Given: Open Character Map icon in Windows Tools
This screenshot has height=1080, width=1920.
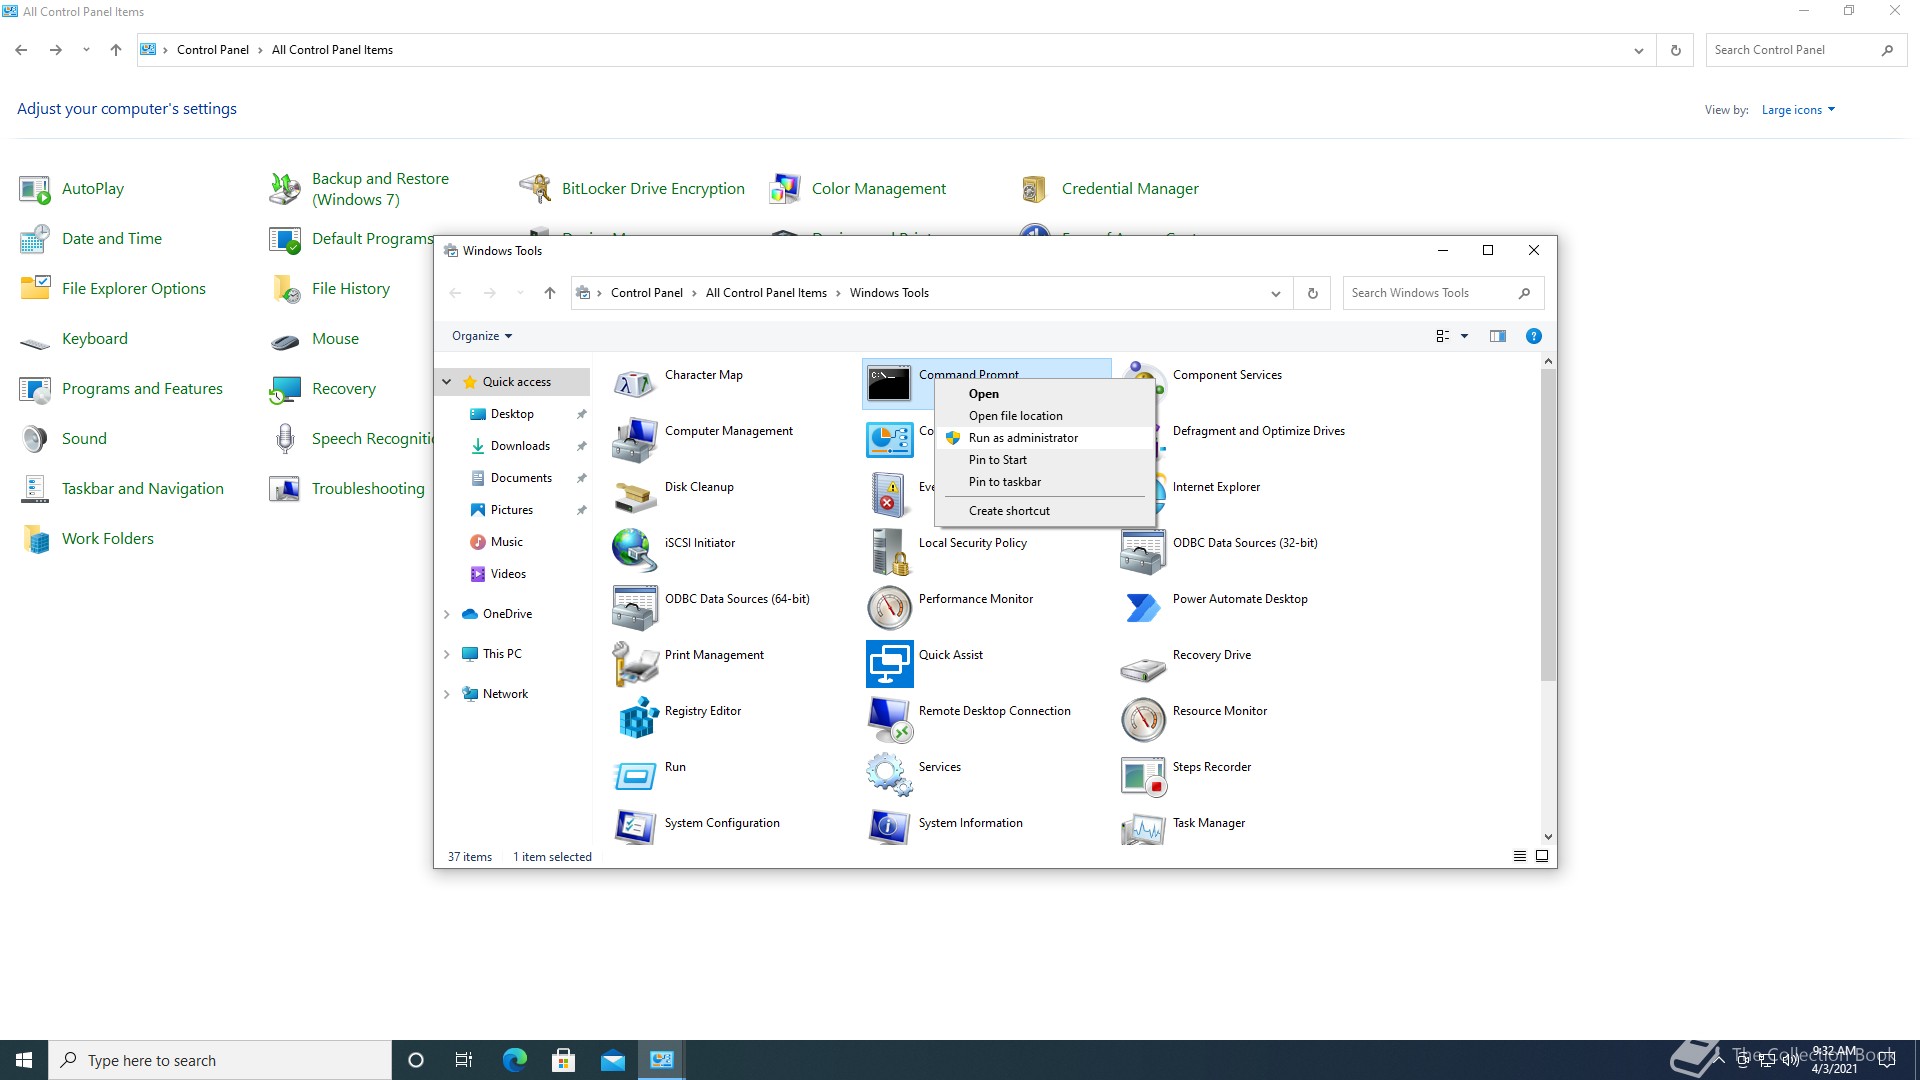Looking at the screenshot, I should pos(635,383).
